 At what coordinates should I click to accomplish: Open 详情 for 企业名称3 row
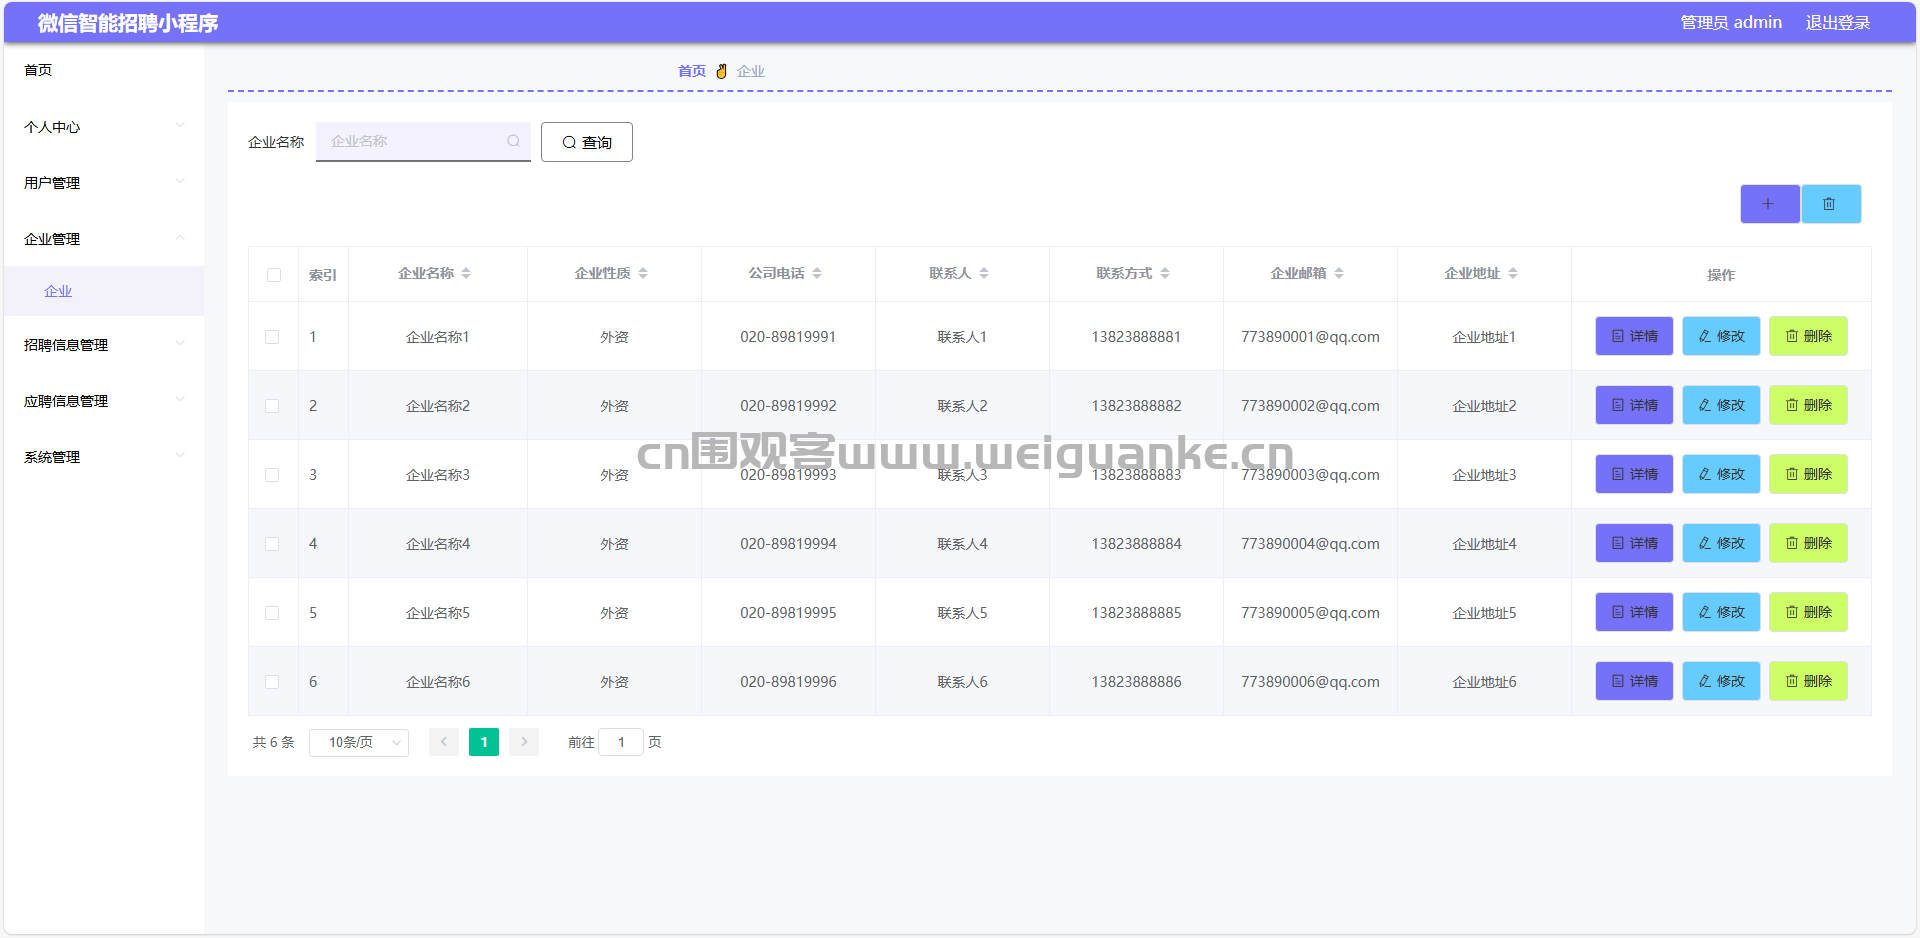click(x=1634, y=474)
